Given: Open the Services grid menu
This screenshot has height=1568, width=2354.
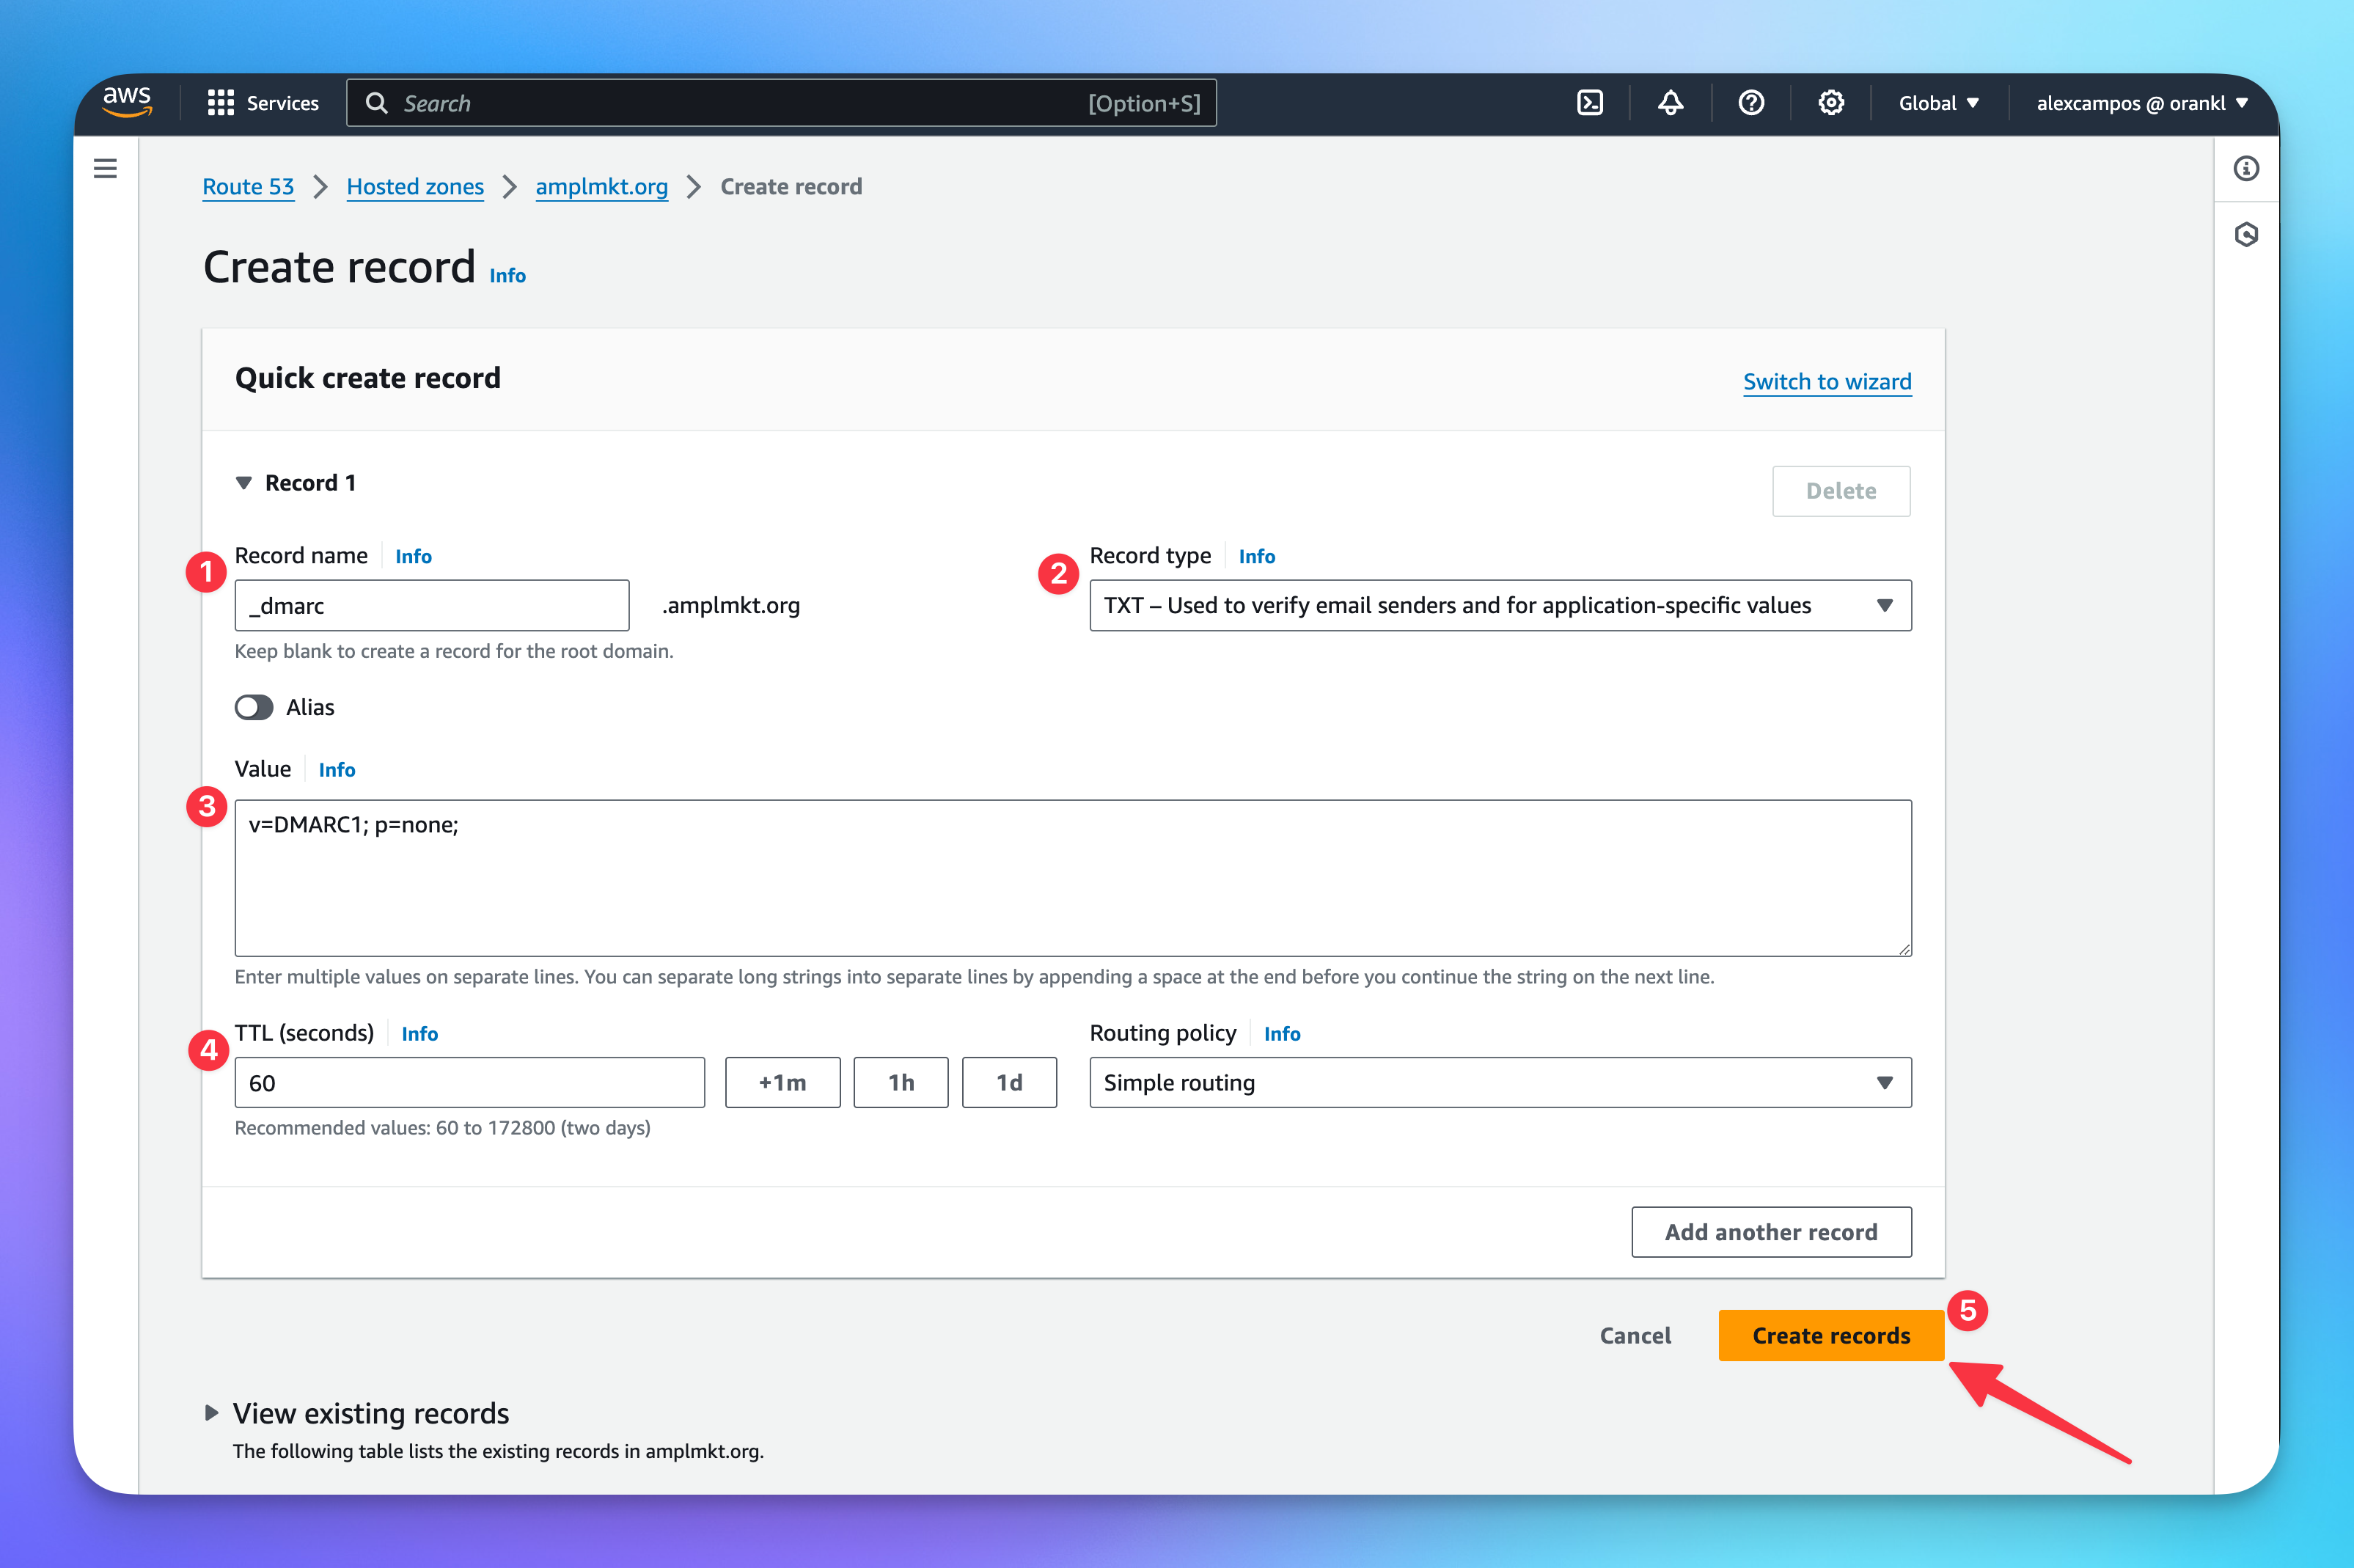Looking at the screenshot, I should point(262,103).
